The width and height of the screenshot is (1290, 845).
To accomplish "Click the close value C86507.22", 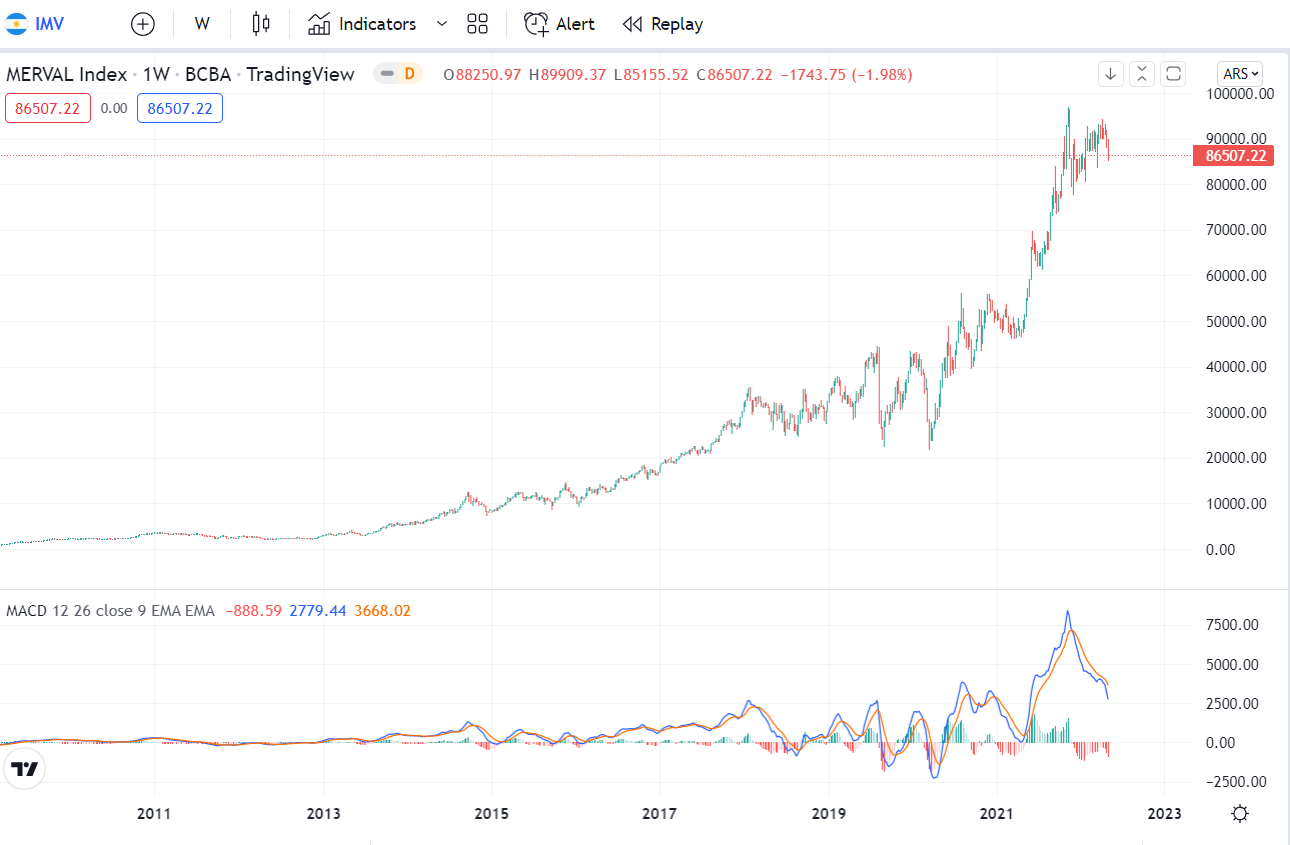I will click(x=734, y=74).
